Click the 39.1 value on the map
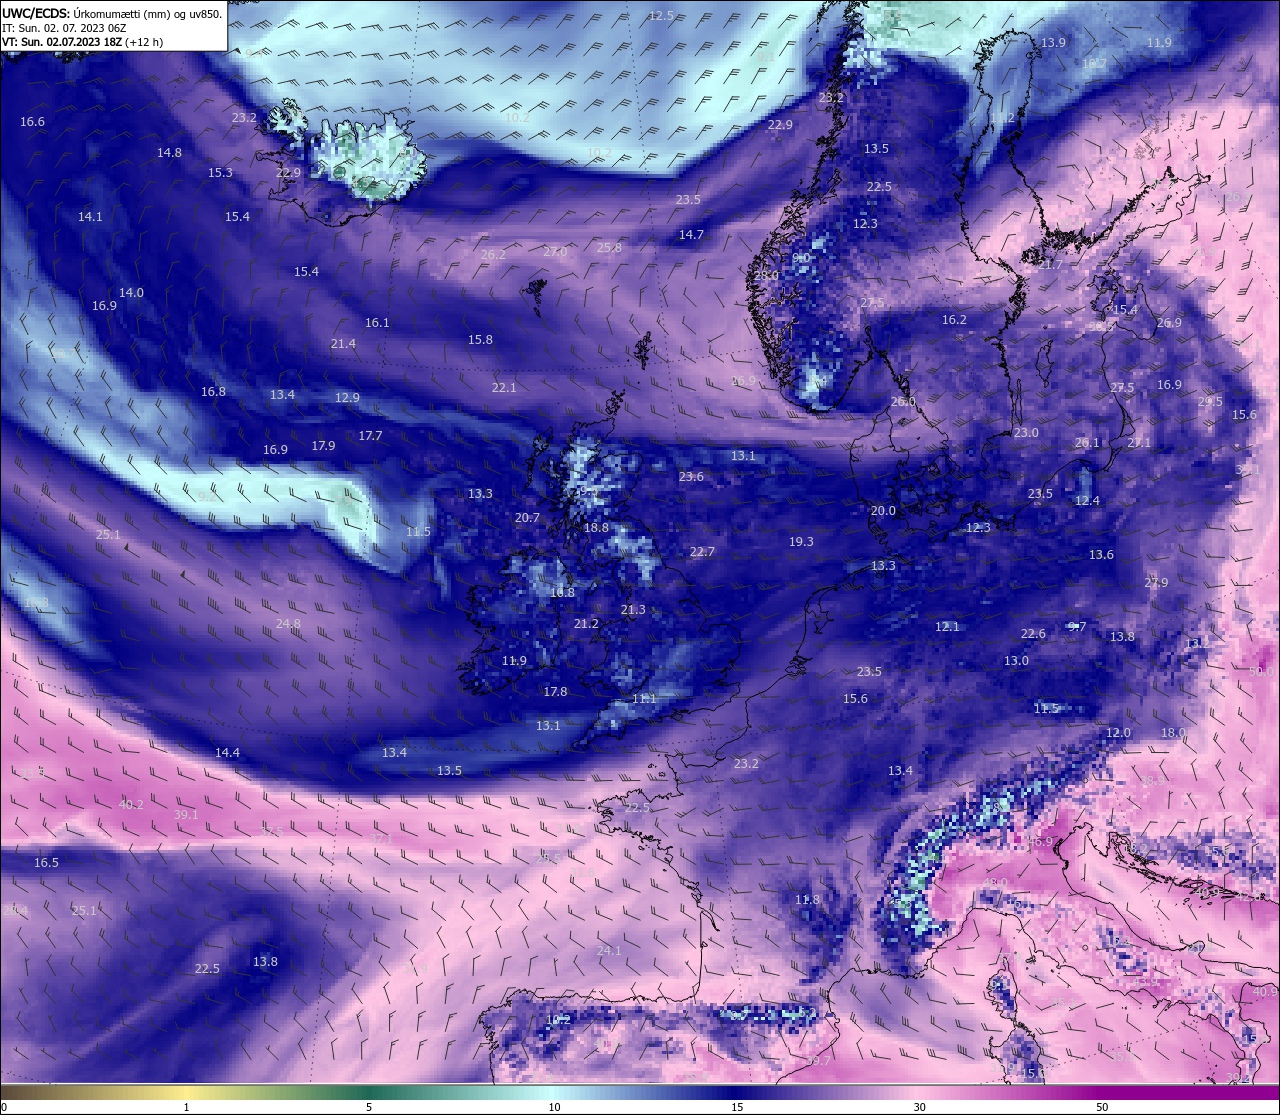 click(186, 814)
